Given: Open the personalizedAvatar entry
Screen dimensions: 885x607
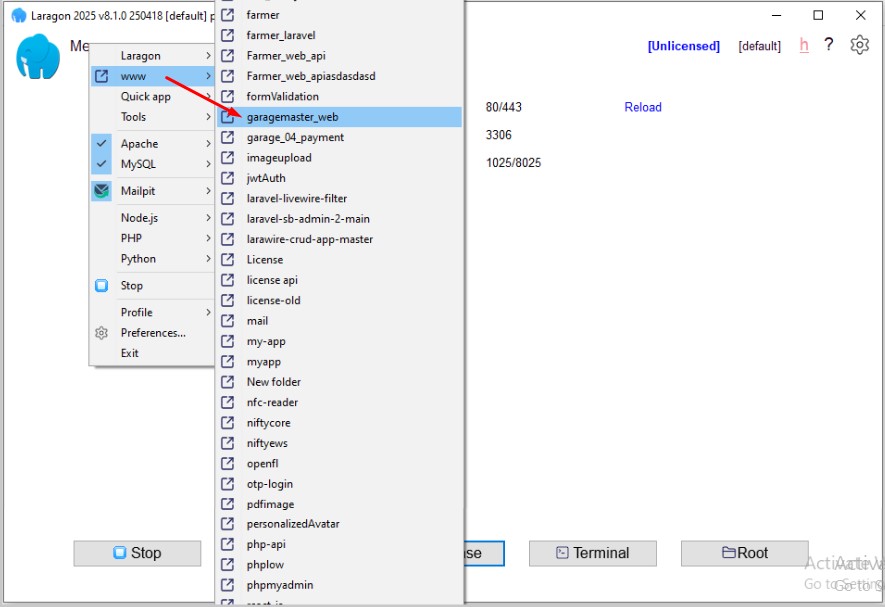Looking at the screenshot, I should pyautogui.click(x=339, y=523).
